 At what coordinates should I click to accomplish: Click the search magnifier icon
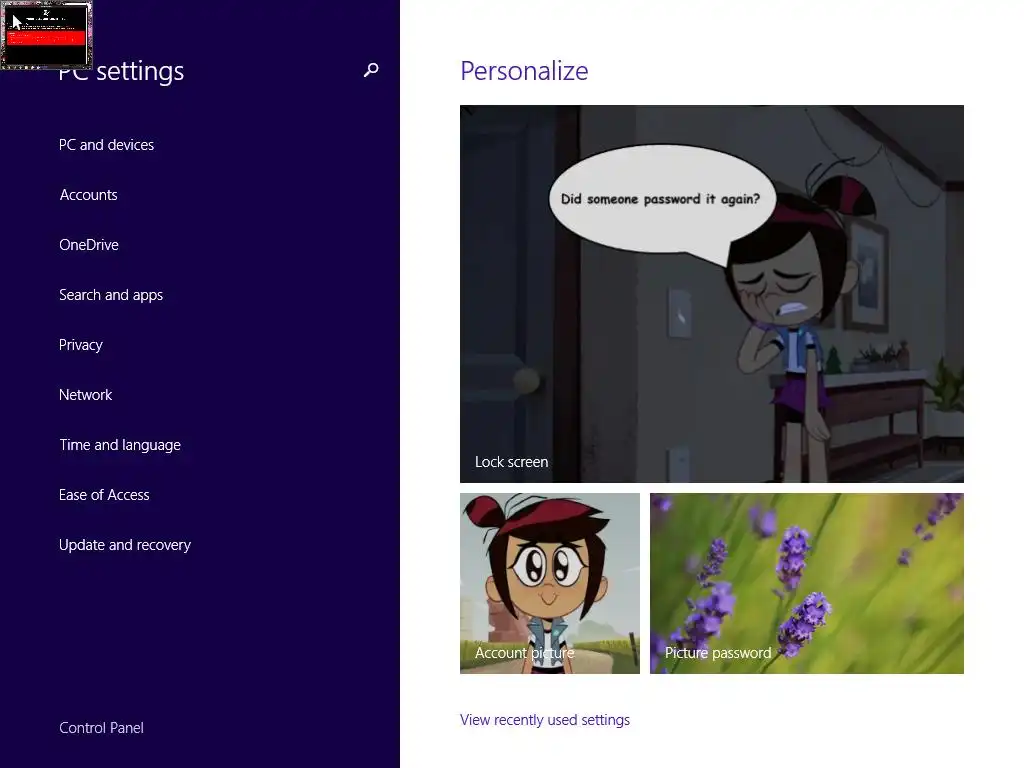371,70
